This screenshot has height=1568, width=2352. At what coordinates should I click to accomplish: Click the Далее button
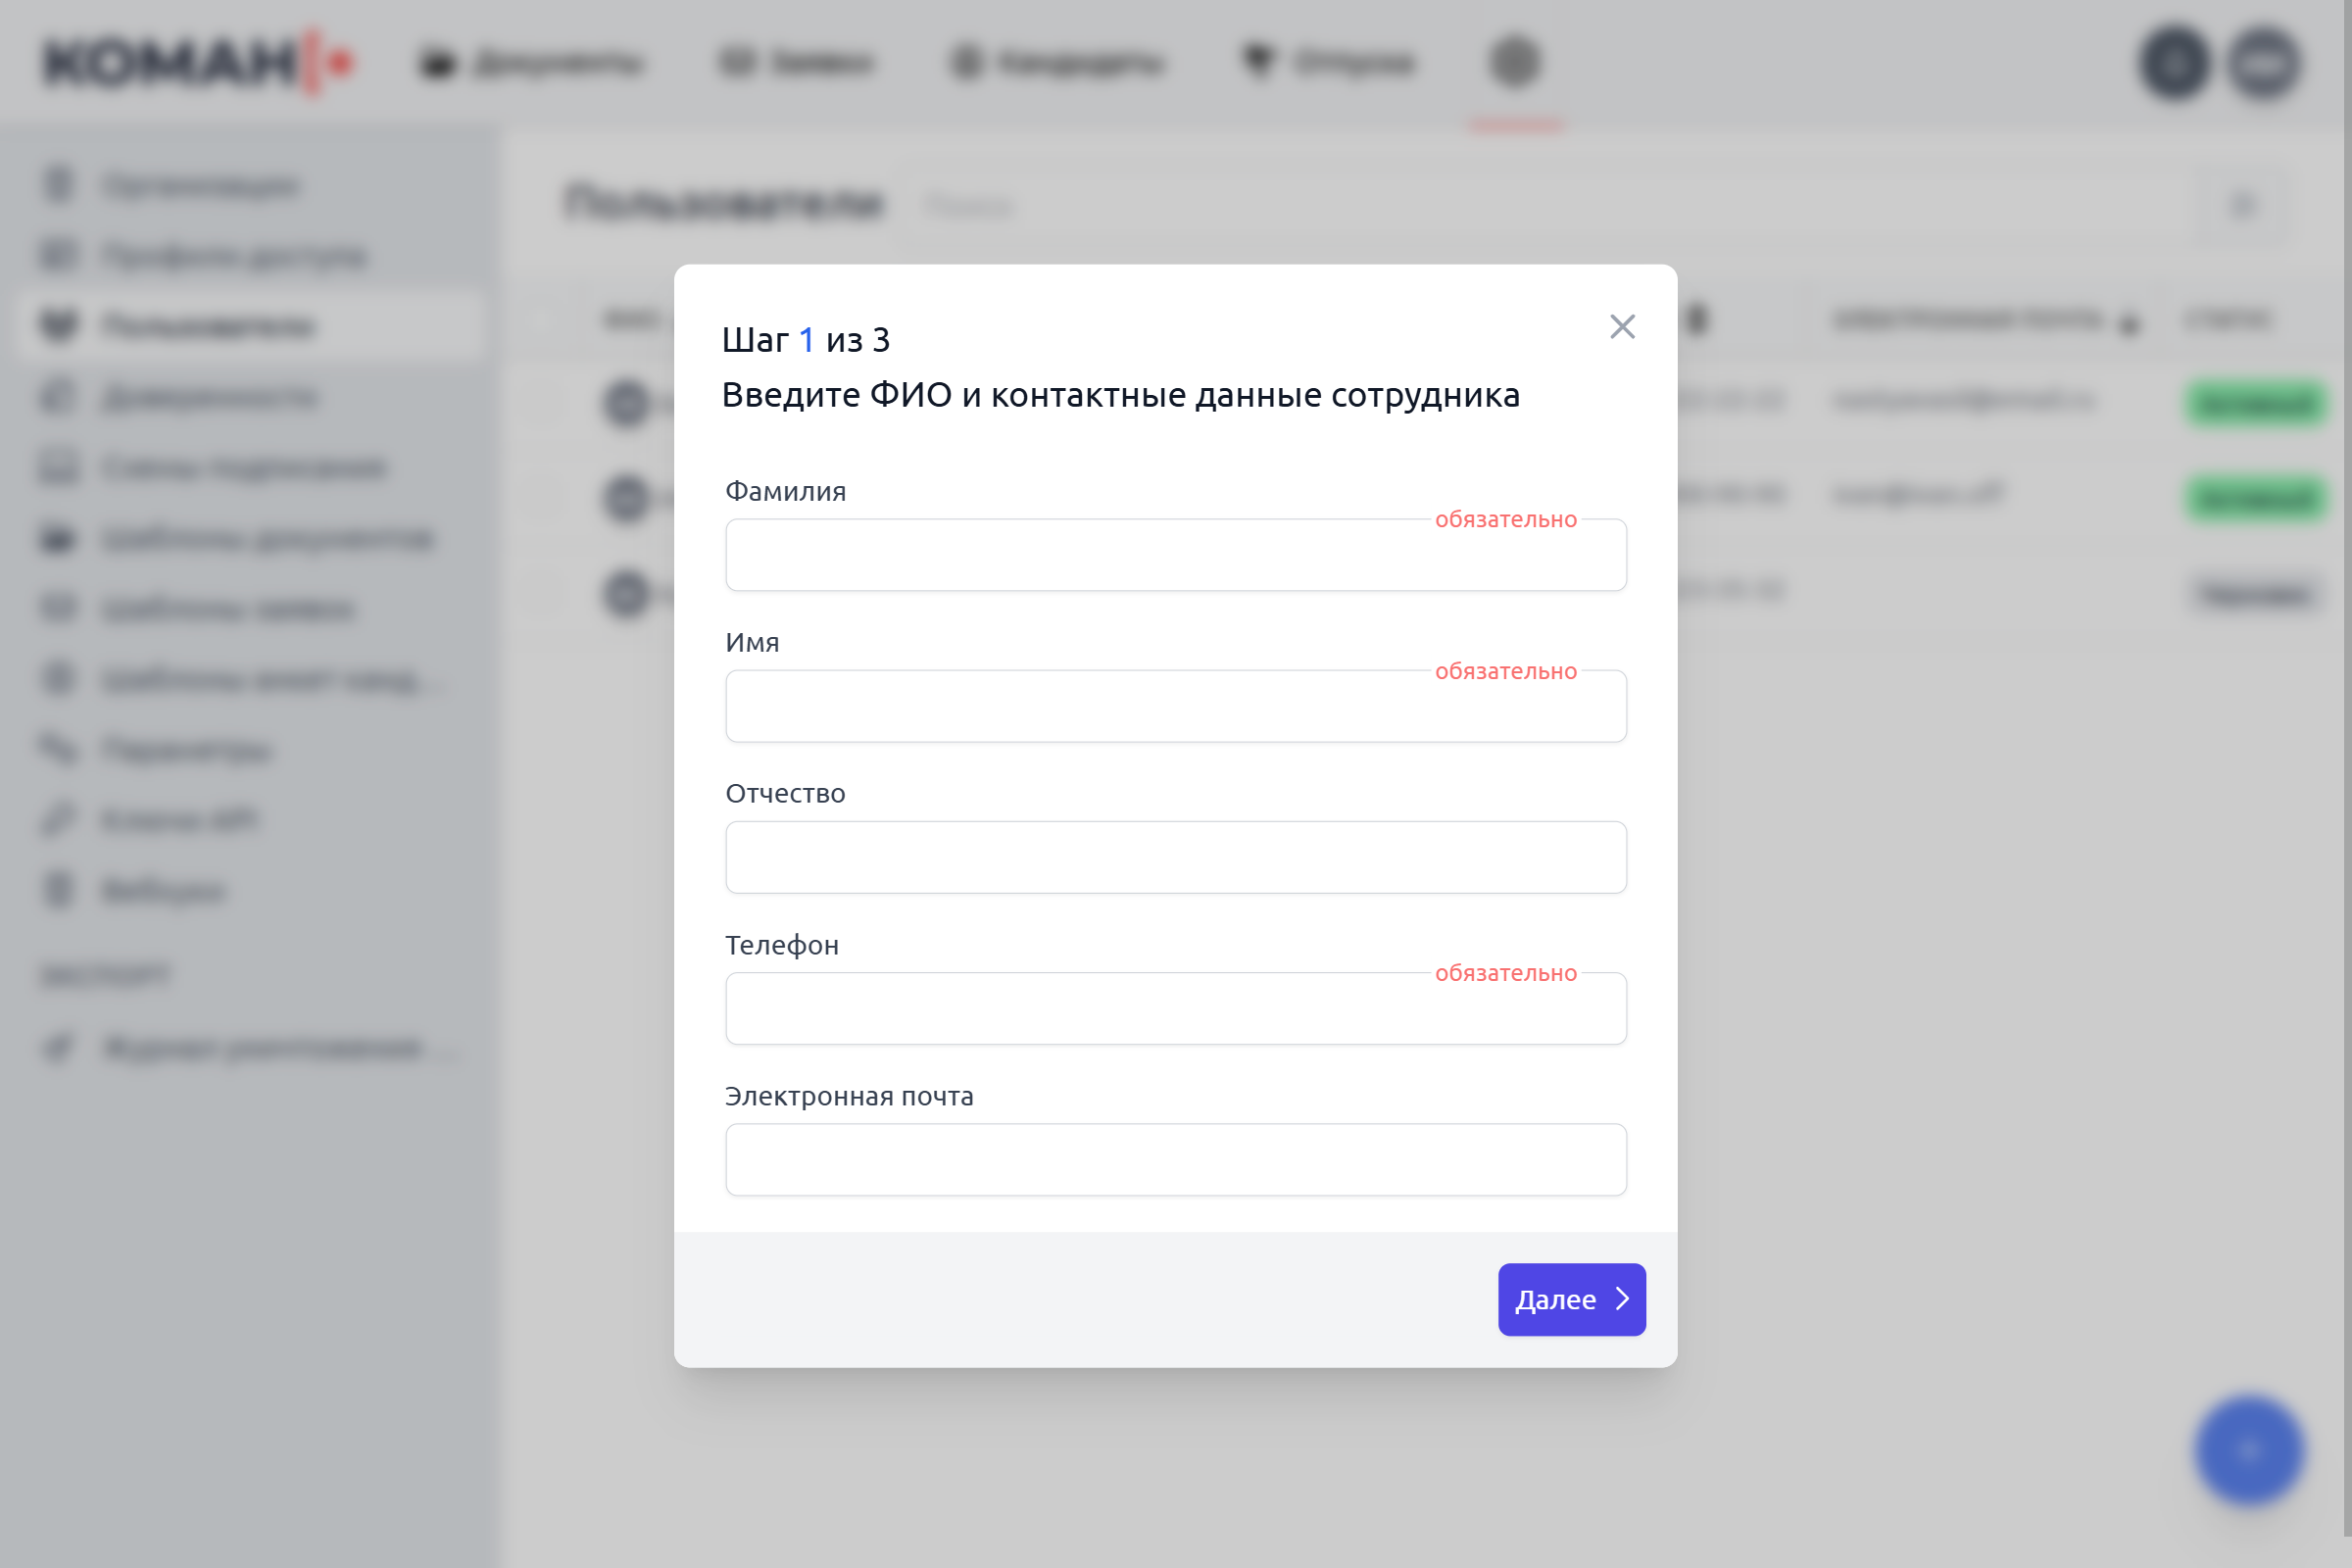tap(1570, 1299)
